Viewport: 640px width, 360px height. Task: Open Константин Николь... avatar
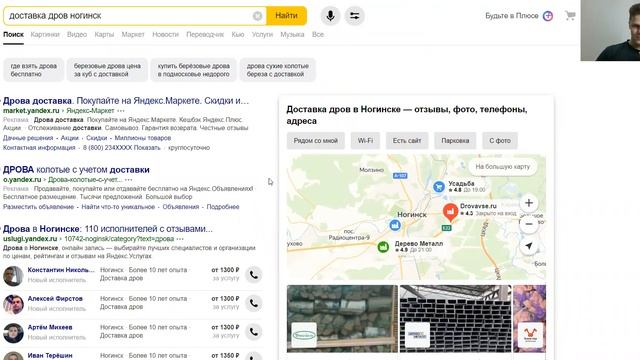pos(13,276)
